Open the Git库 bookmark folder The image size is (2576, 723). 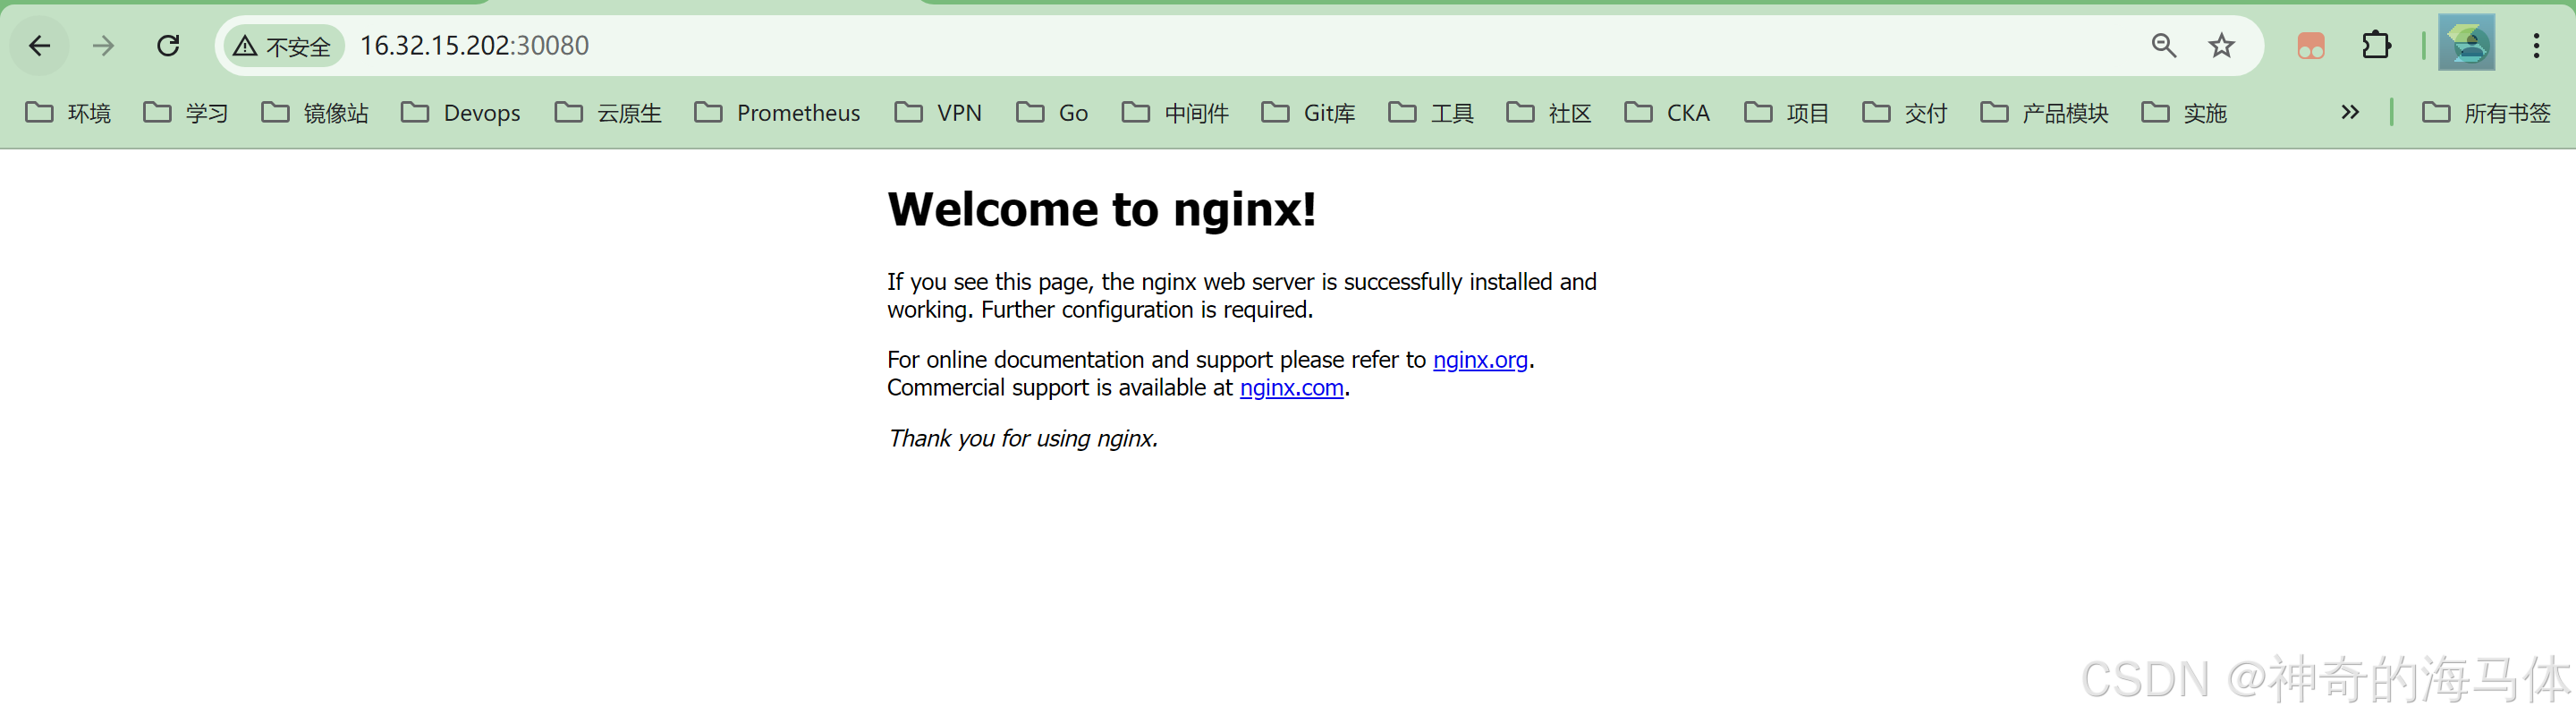point(1308,113)
